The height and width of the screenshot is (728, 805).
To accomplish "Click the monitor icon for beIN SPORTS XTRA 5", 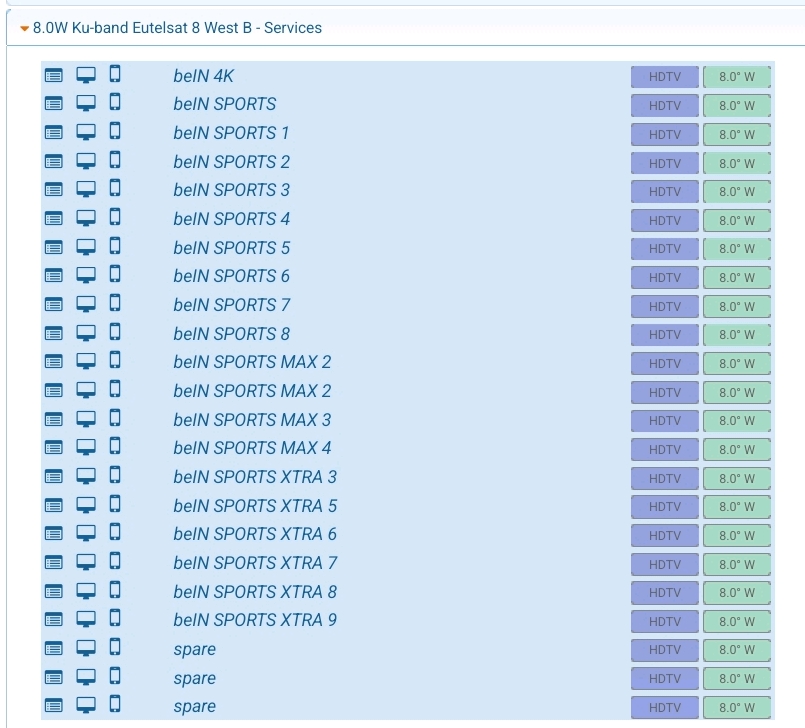I will click(x=86, y=505).
